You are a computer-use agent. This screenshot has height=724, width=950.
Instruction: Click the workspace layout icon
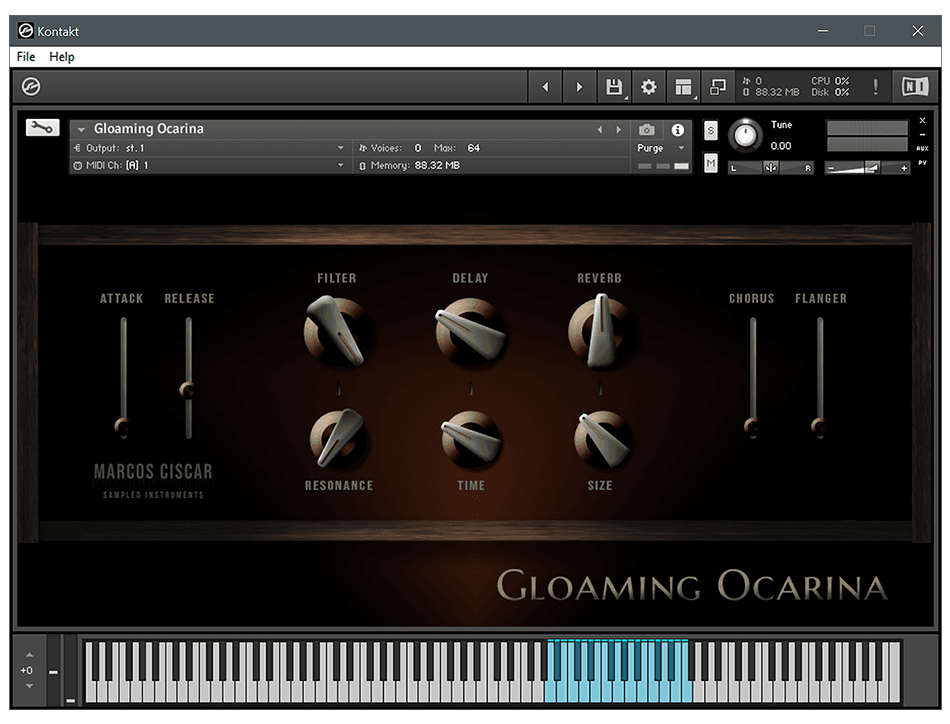[x=684, y=87]
